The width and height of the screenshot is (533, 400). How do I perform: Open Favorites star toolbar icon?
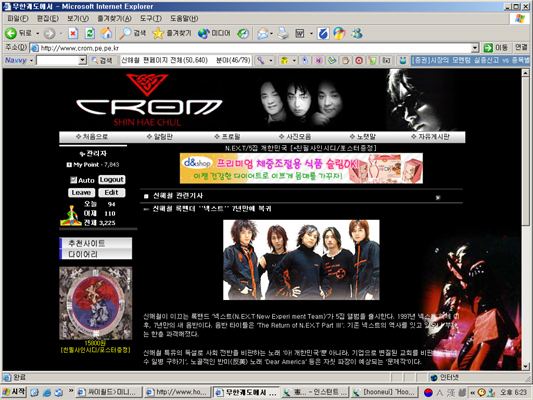(x=158, y=33)
